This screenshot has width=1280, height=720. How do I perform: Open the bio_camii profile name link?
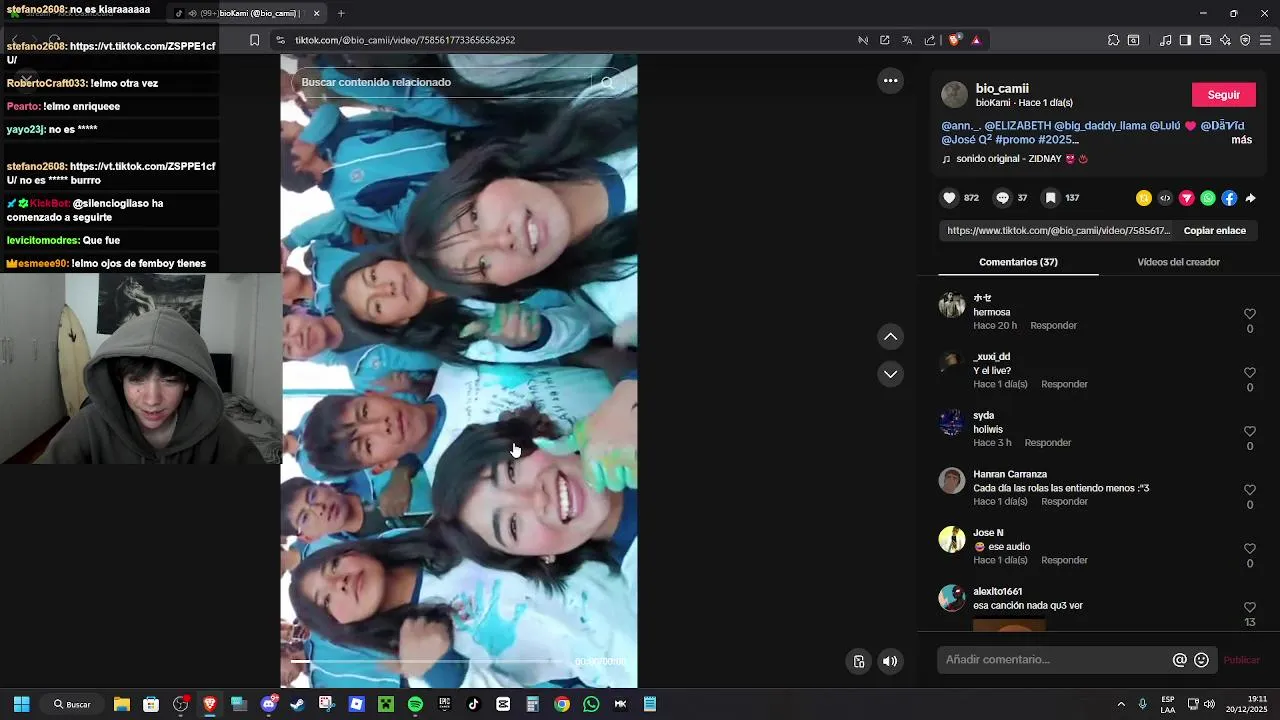coord(1002,88)
